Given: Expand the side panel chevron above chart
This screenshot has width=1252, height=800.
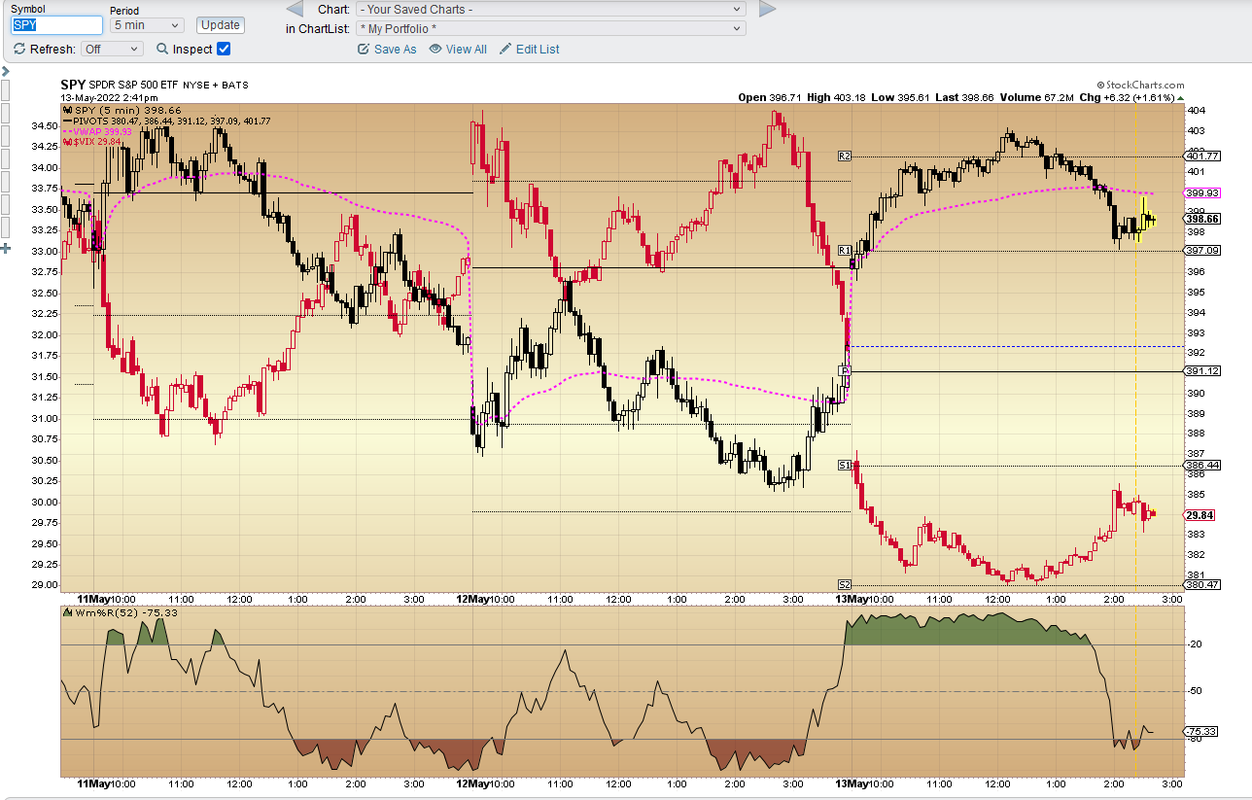Looking at the screenshot, I should [5, 72].
